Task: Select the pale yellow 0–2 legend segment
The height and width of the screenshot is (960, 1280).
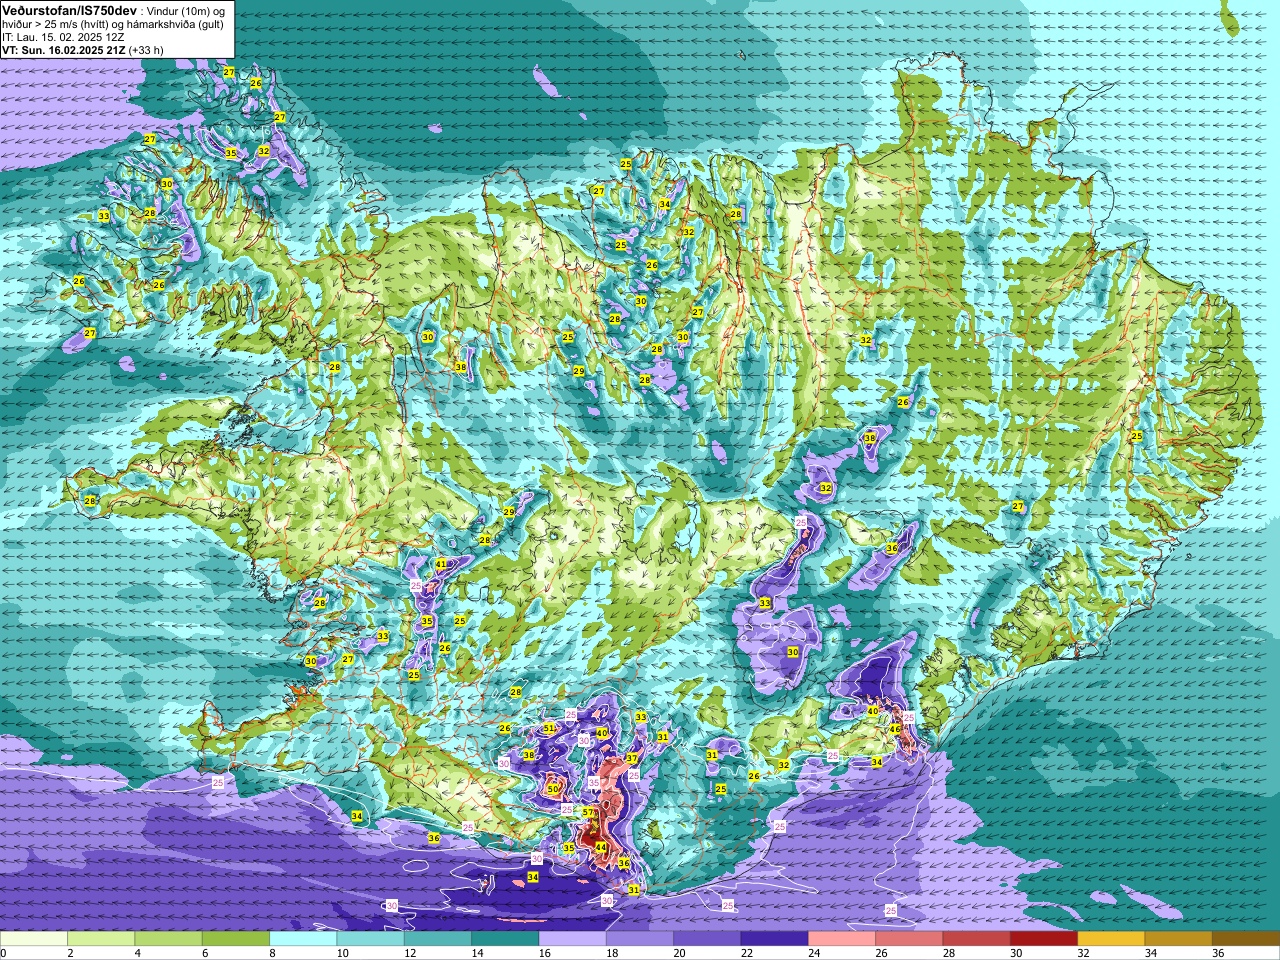Action: pos(34,939)
